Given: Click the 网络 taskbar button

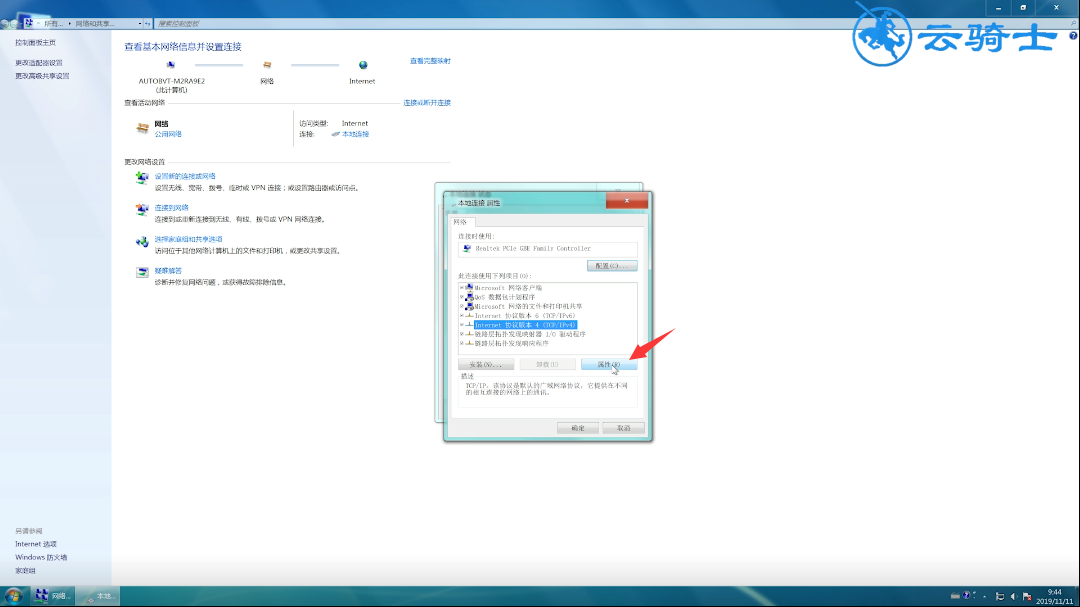Looking at the screenshot, I should [52, 596].
